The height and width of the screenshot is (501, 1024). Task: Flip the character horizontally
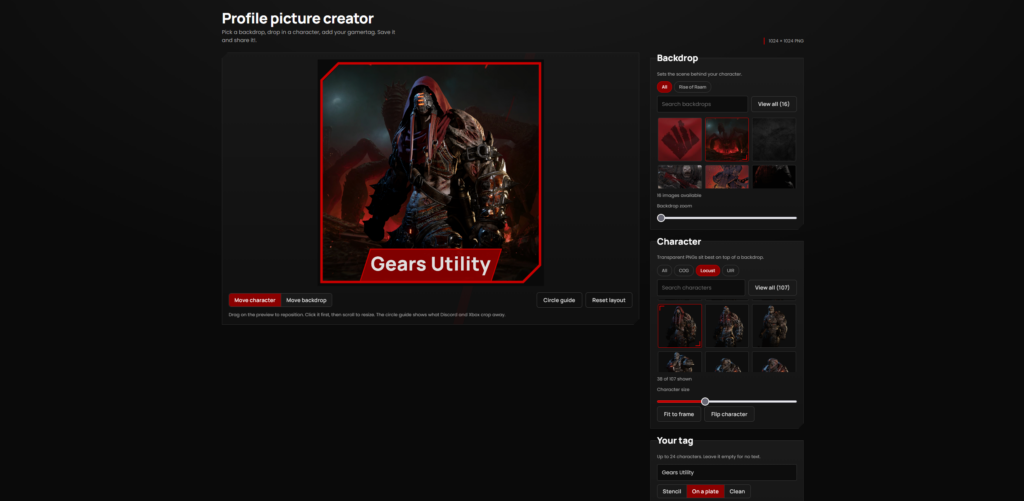tap(729, 414)
